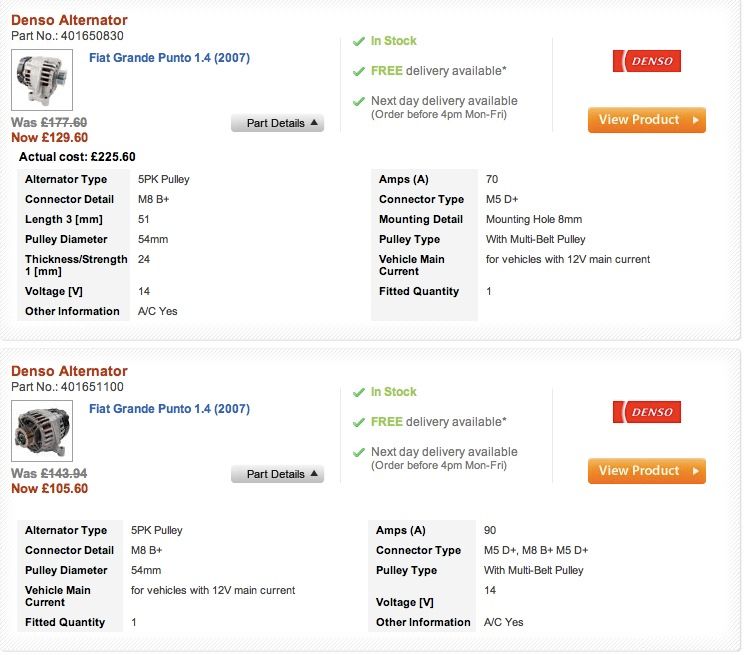The width and height of the screenshot is (750, 655).
Task: Click the FREE delivery available text, first listing
Action: tap(439, 71)
